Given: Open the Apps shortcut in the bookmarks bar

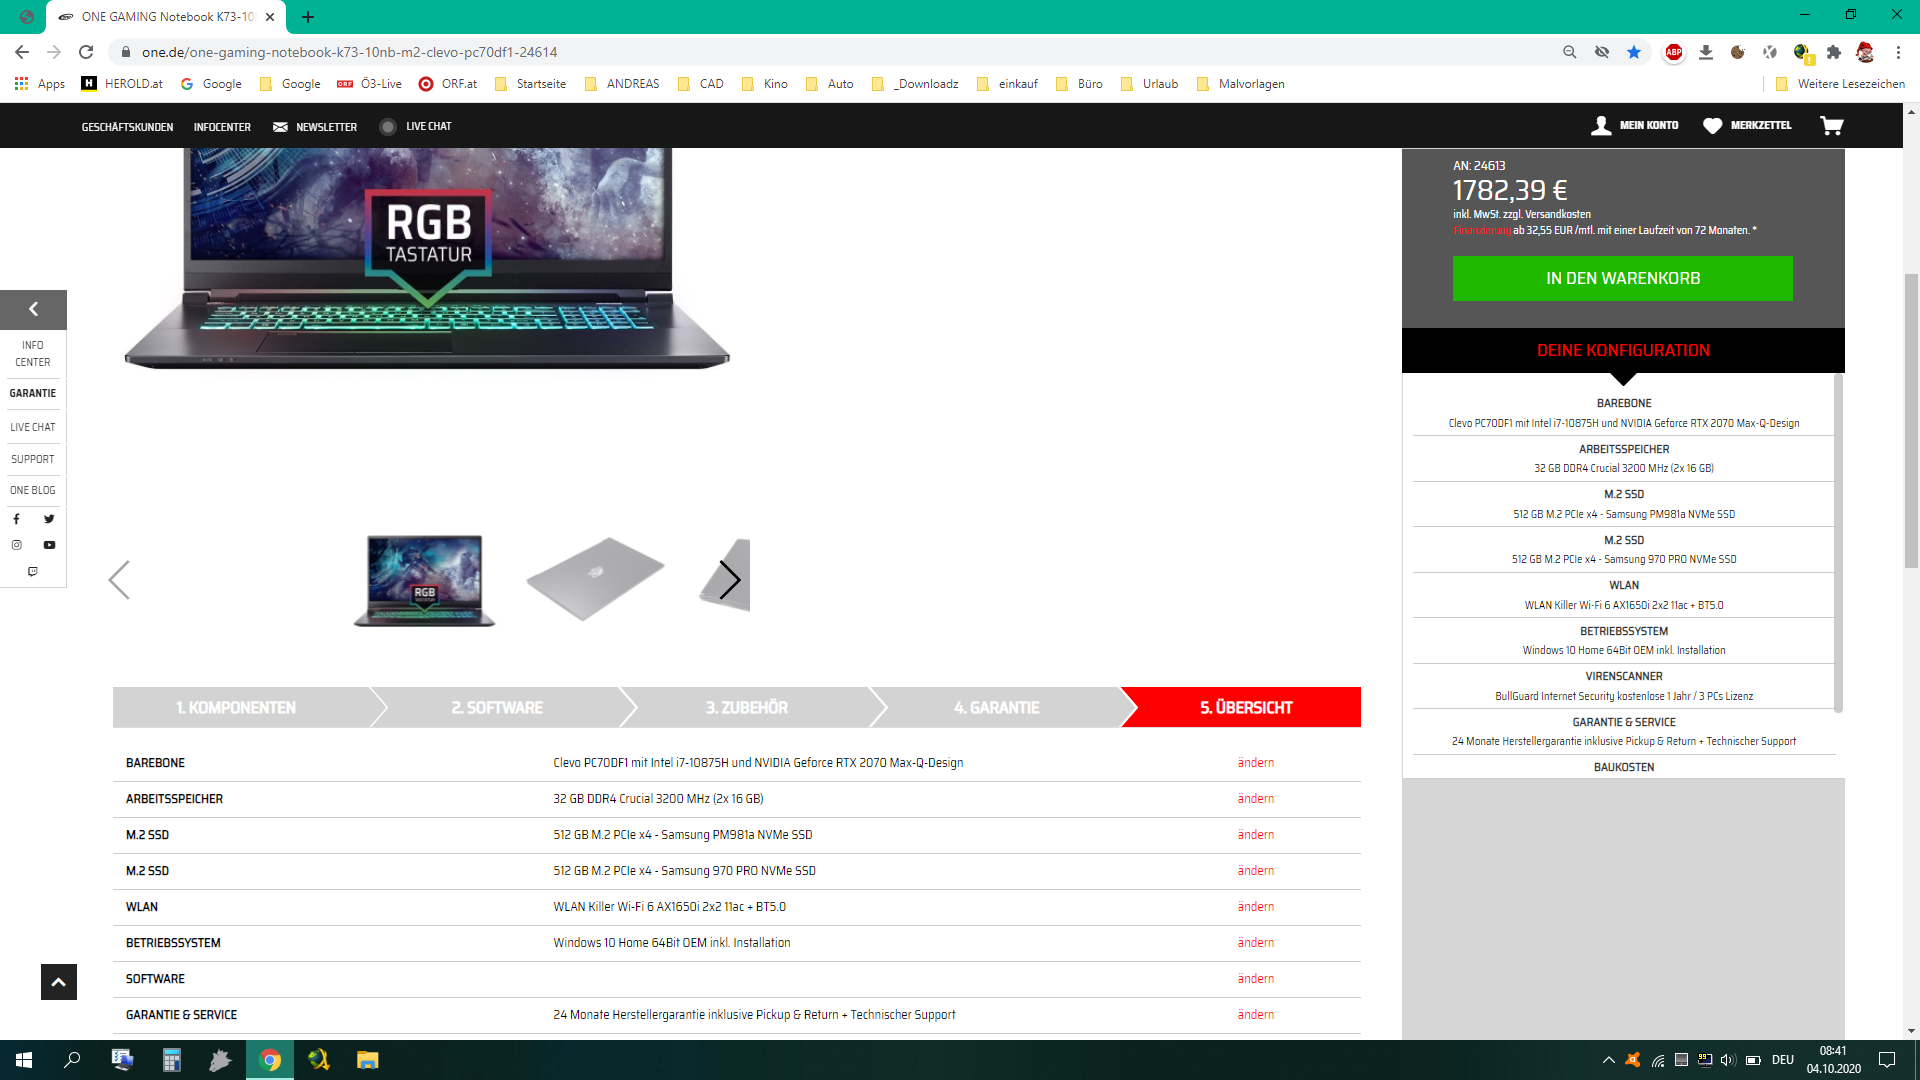Looking at the screenshot, I should [40, 84].
